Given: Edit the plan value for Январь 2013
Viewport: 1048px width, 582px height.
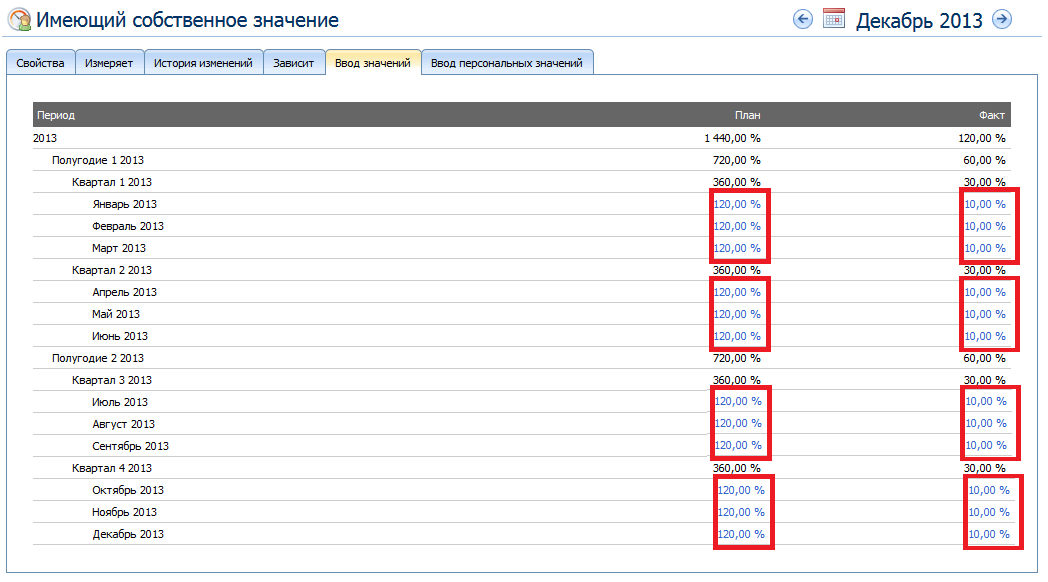Looking at the screenshot, I should 737,204.
